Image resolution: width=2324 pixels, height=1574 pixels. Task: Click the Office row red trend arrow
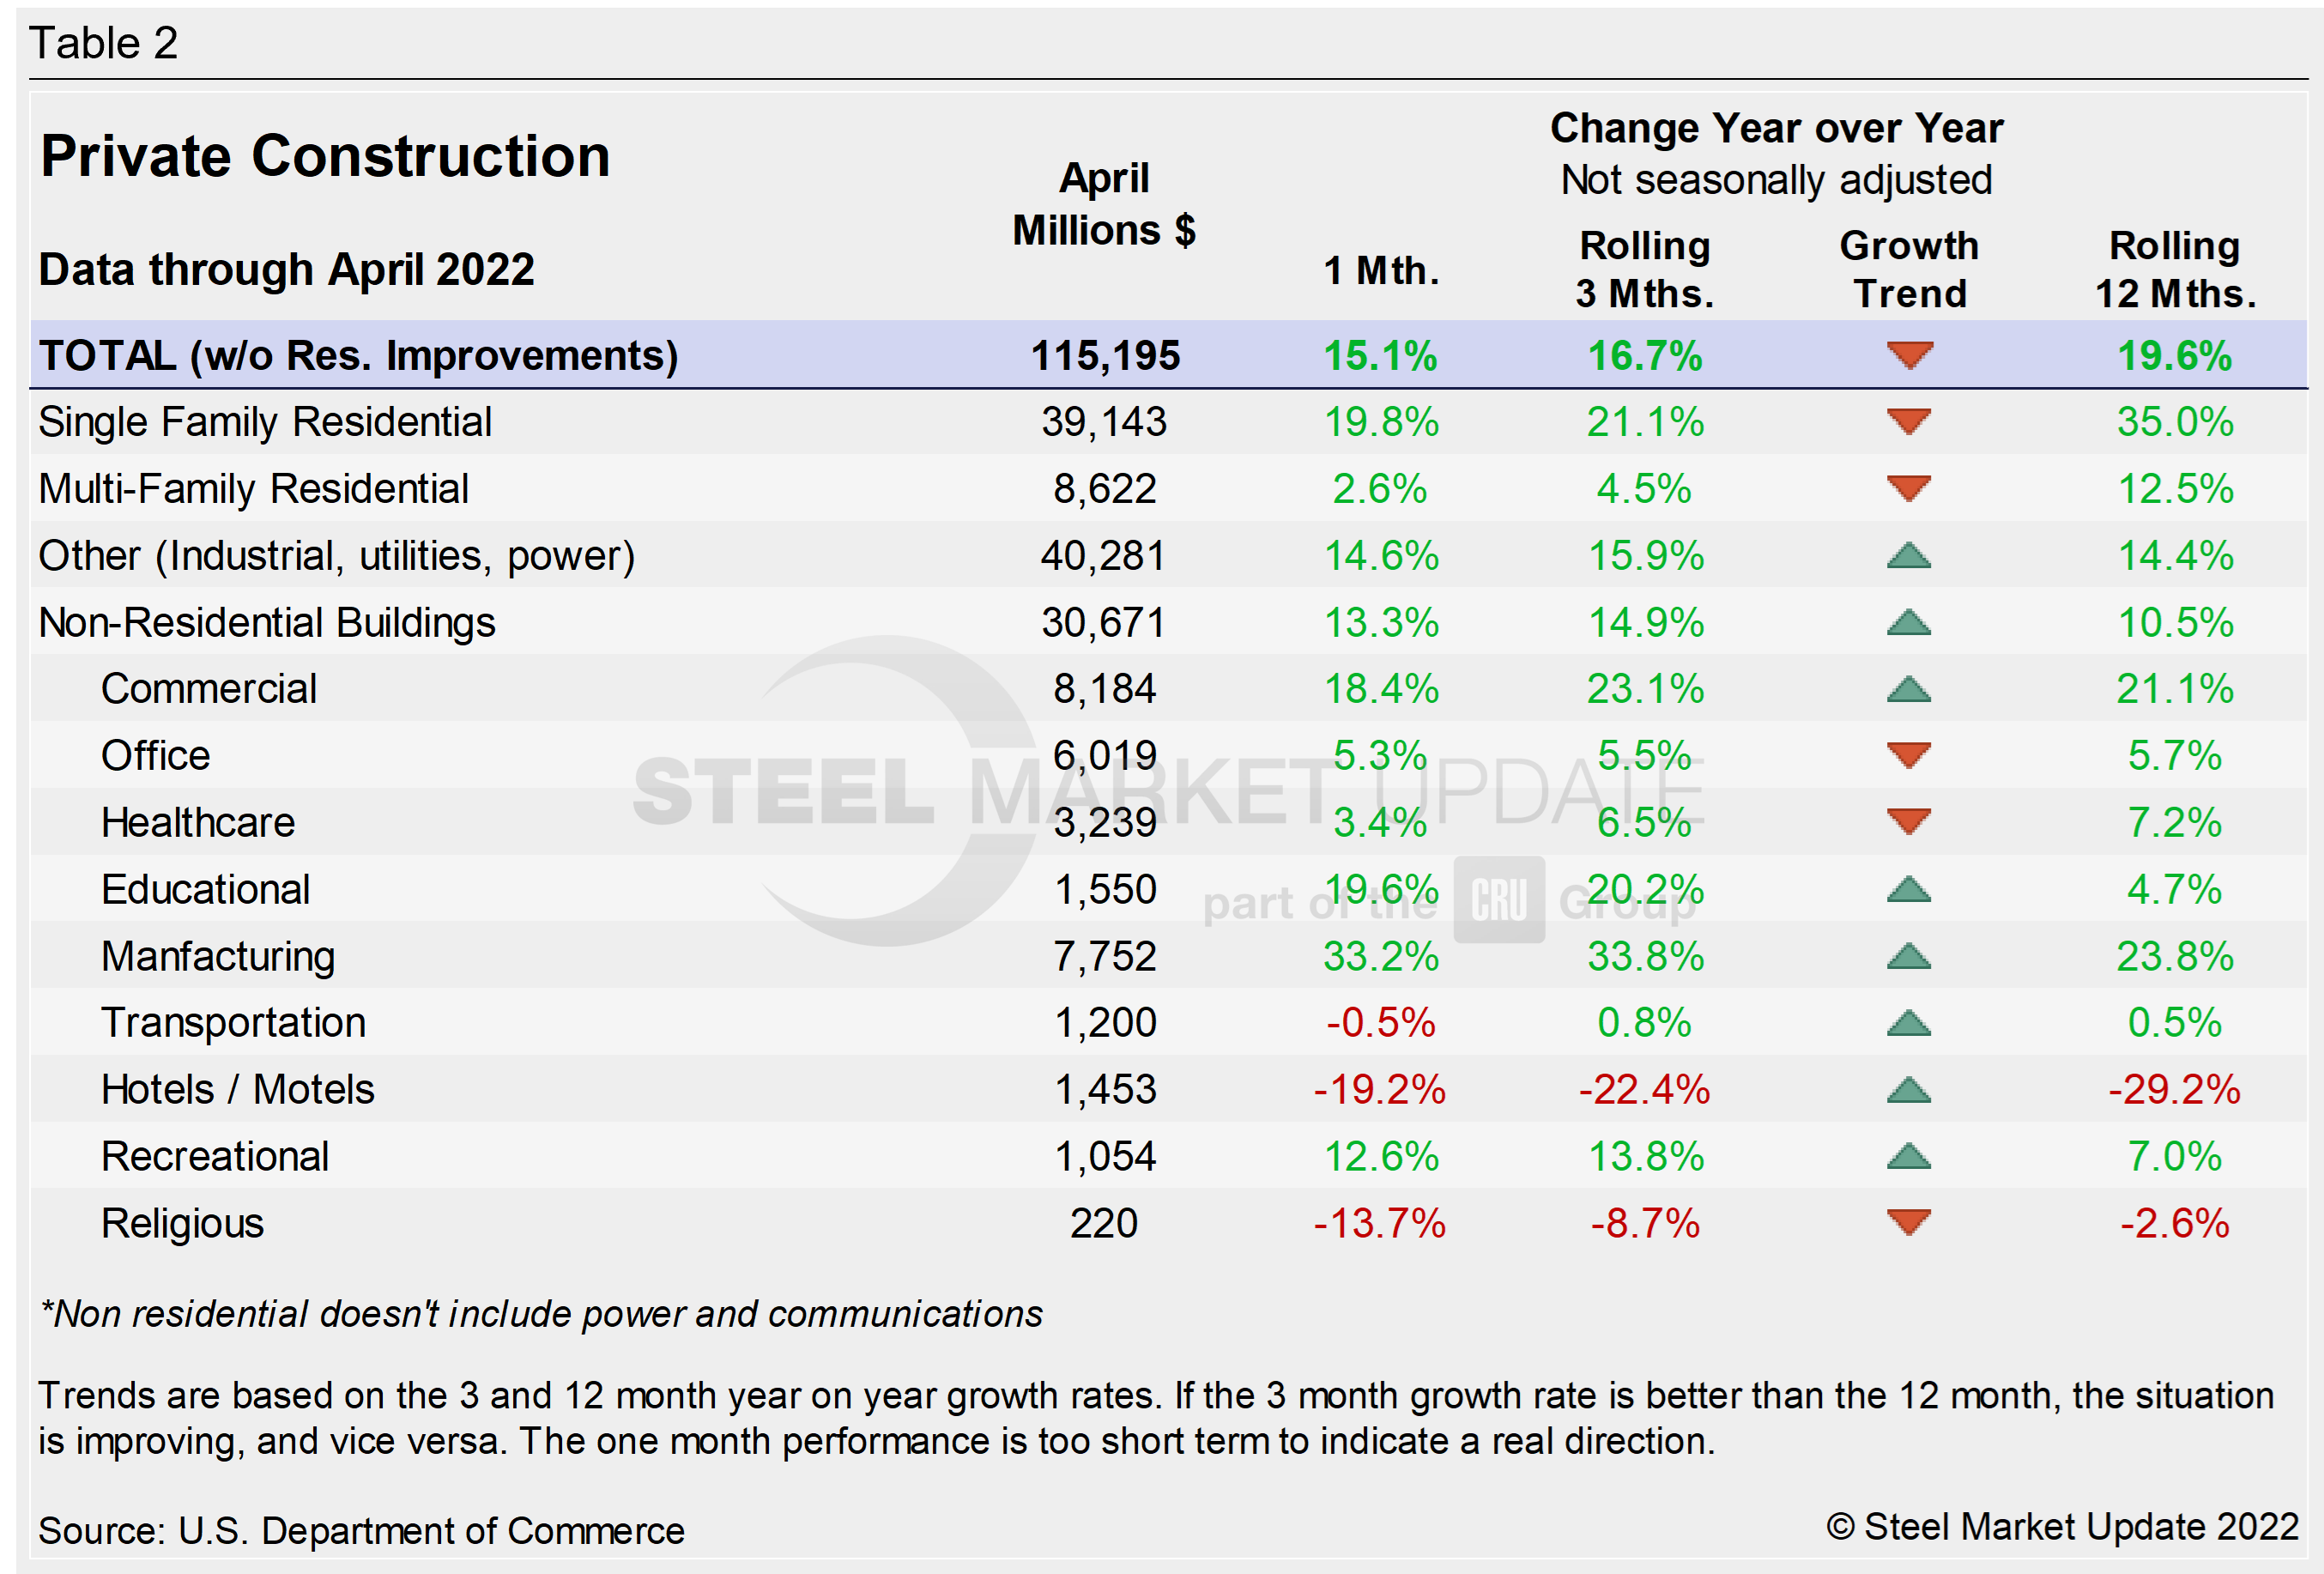click(1909, 755)
